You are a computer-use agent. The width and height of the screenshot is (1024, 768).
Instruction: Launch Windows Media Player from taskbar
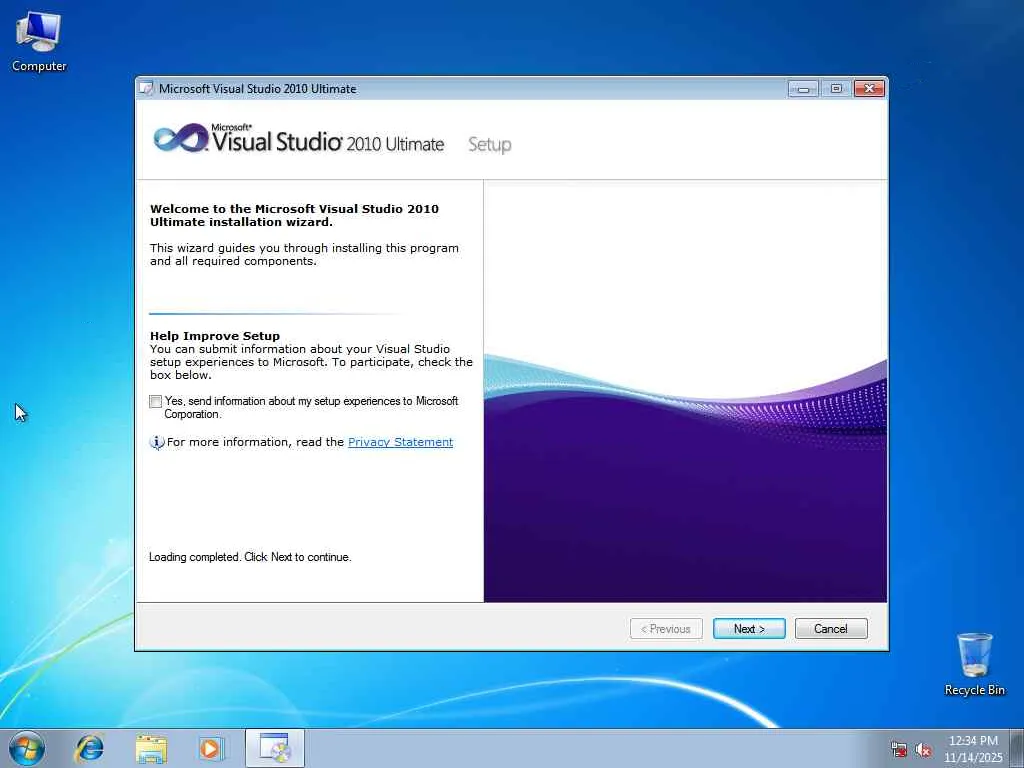[x=211, y=748]
